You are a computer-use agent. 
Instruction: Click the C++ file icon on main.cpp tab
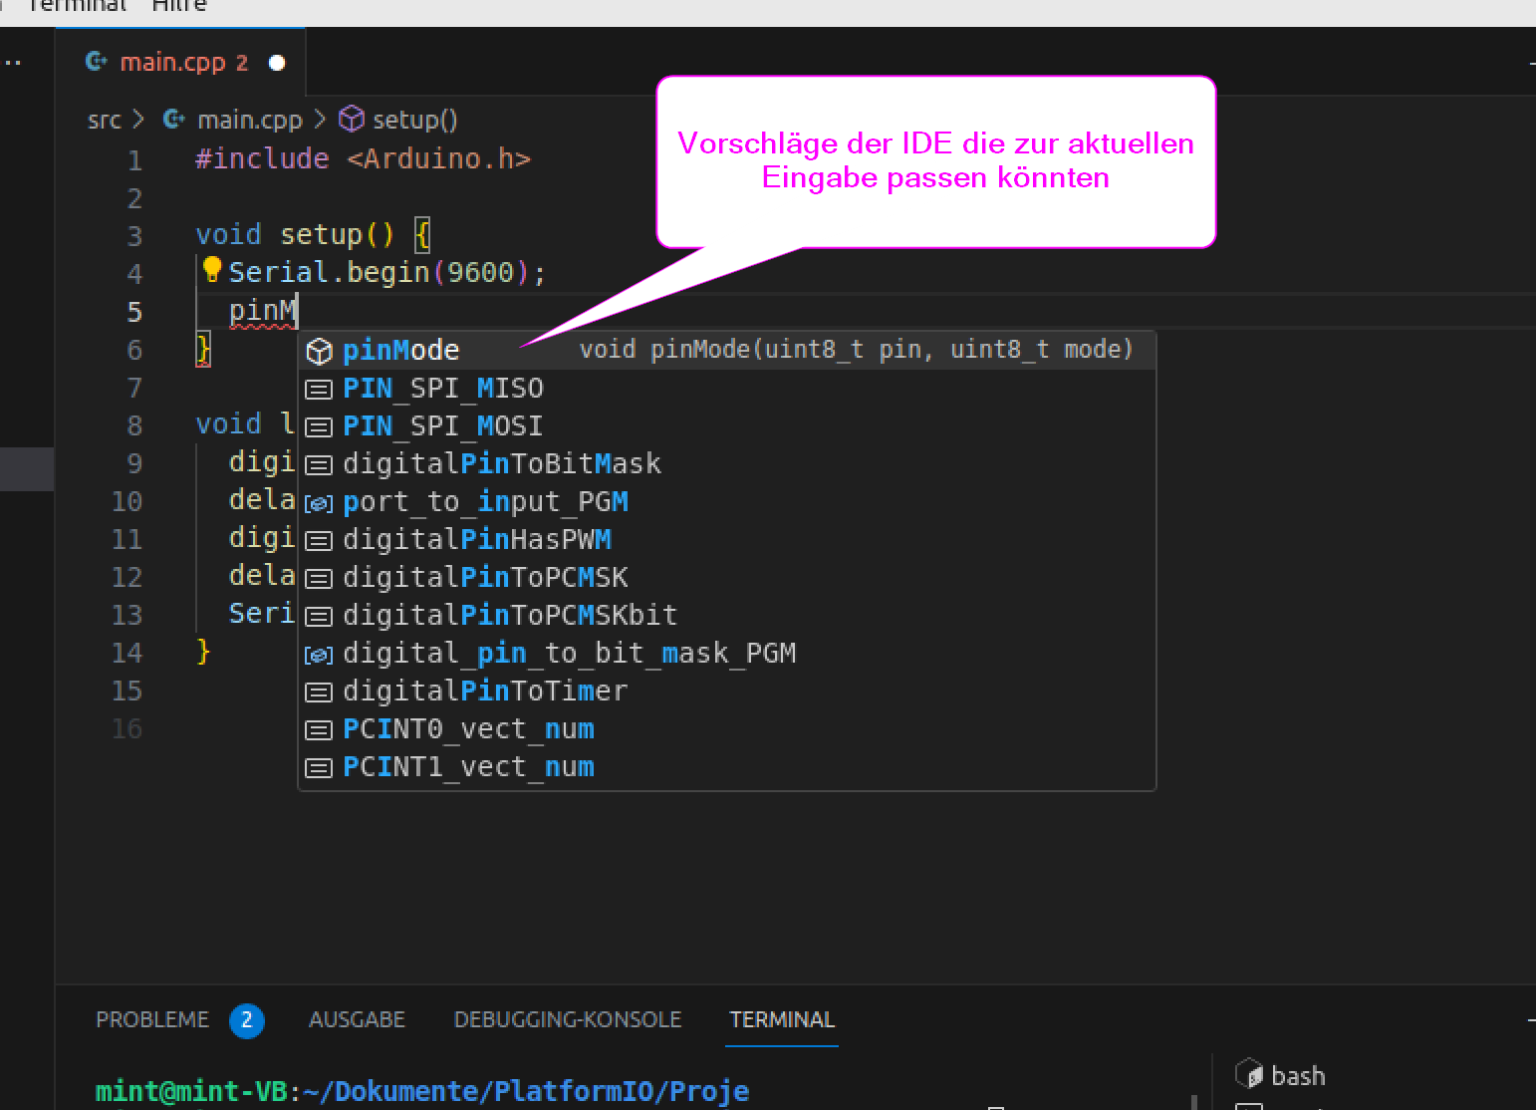[x=96, y=61]
